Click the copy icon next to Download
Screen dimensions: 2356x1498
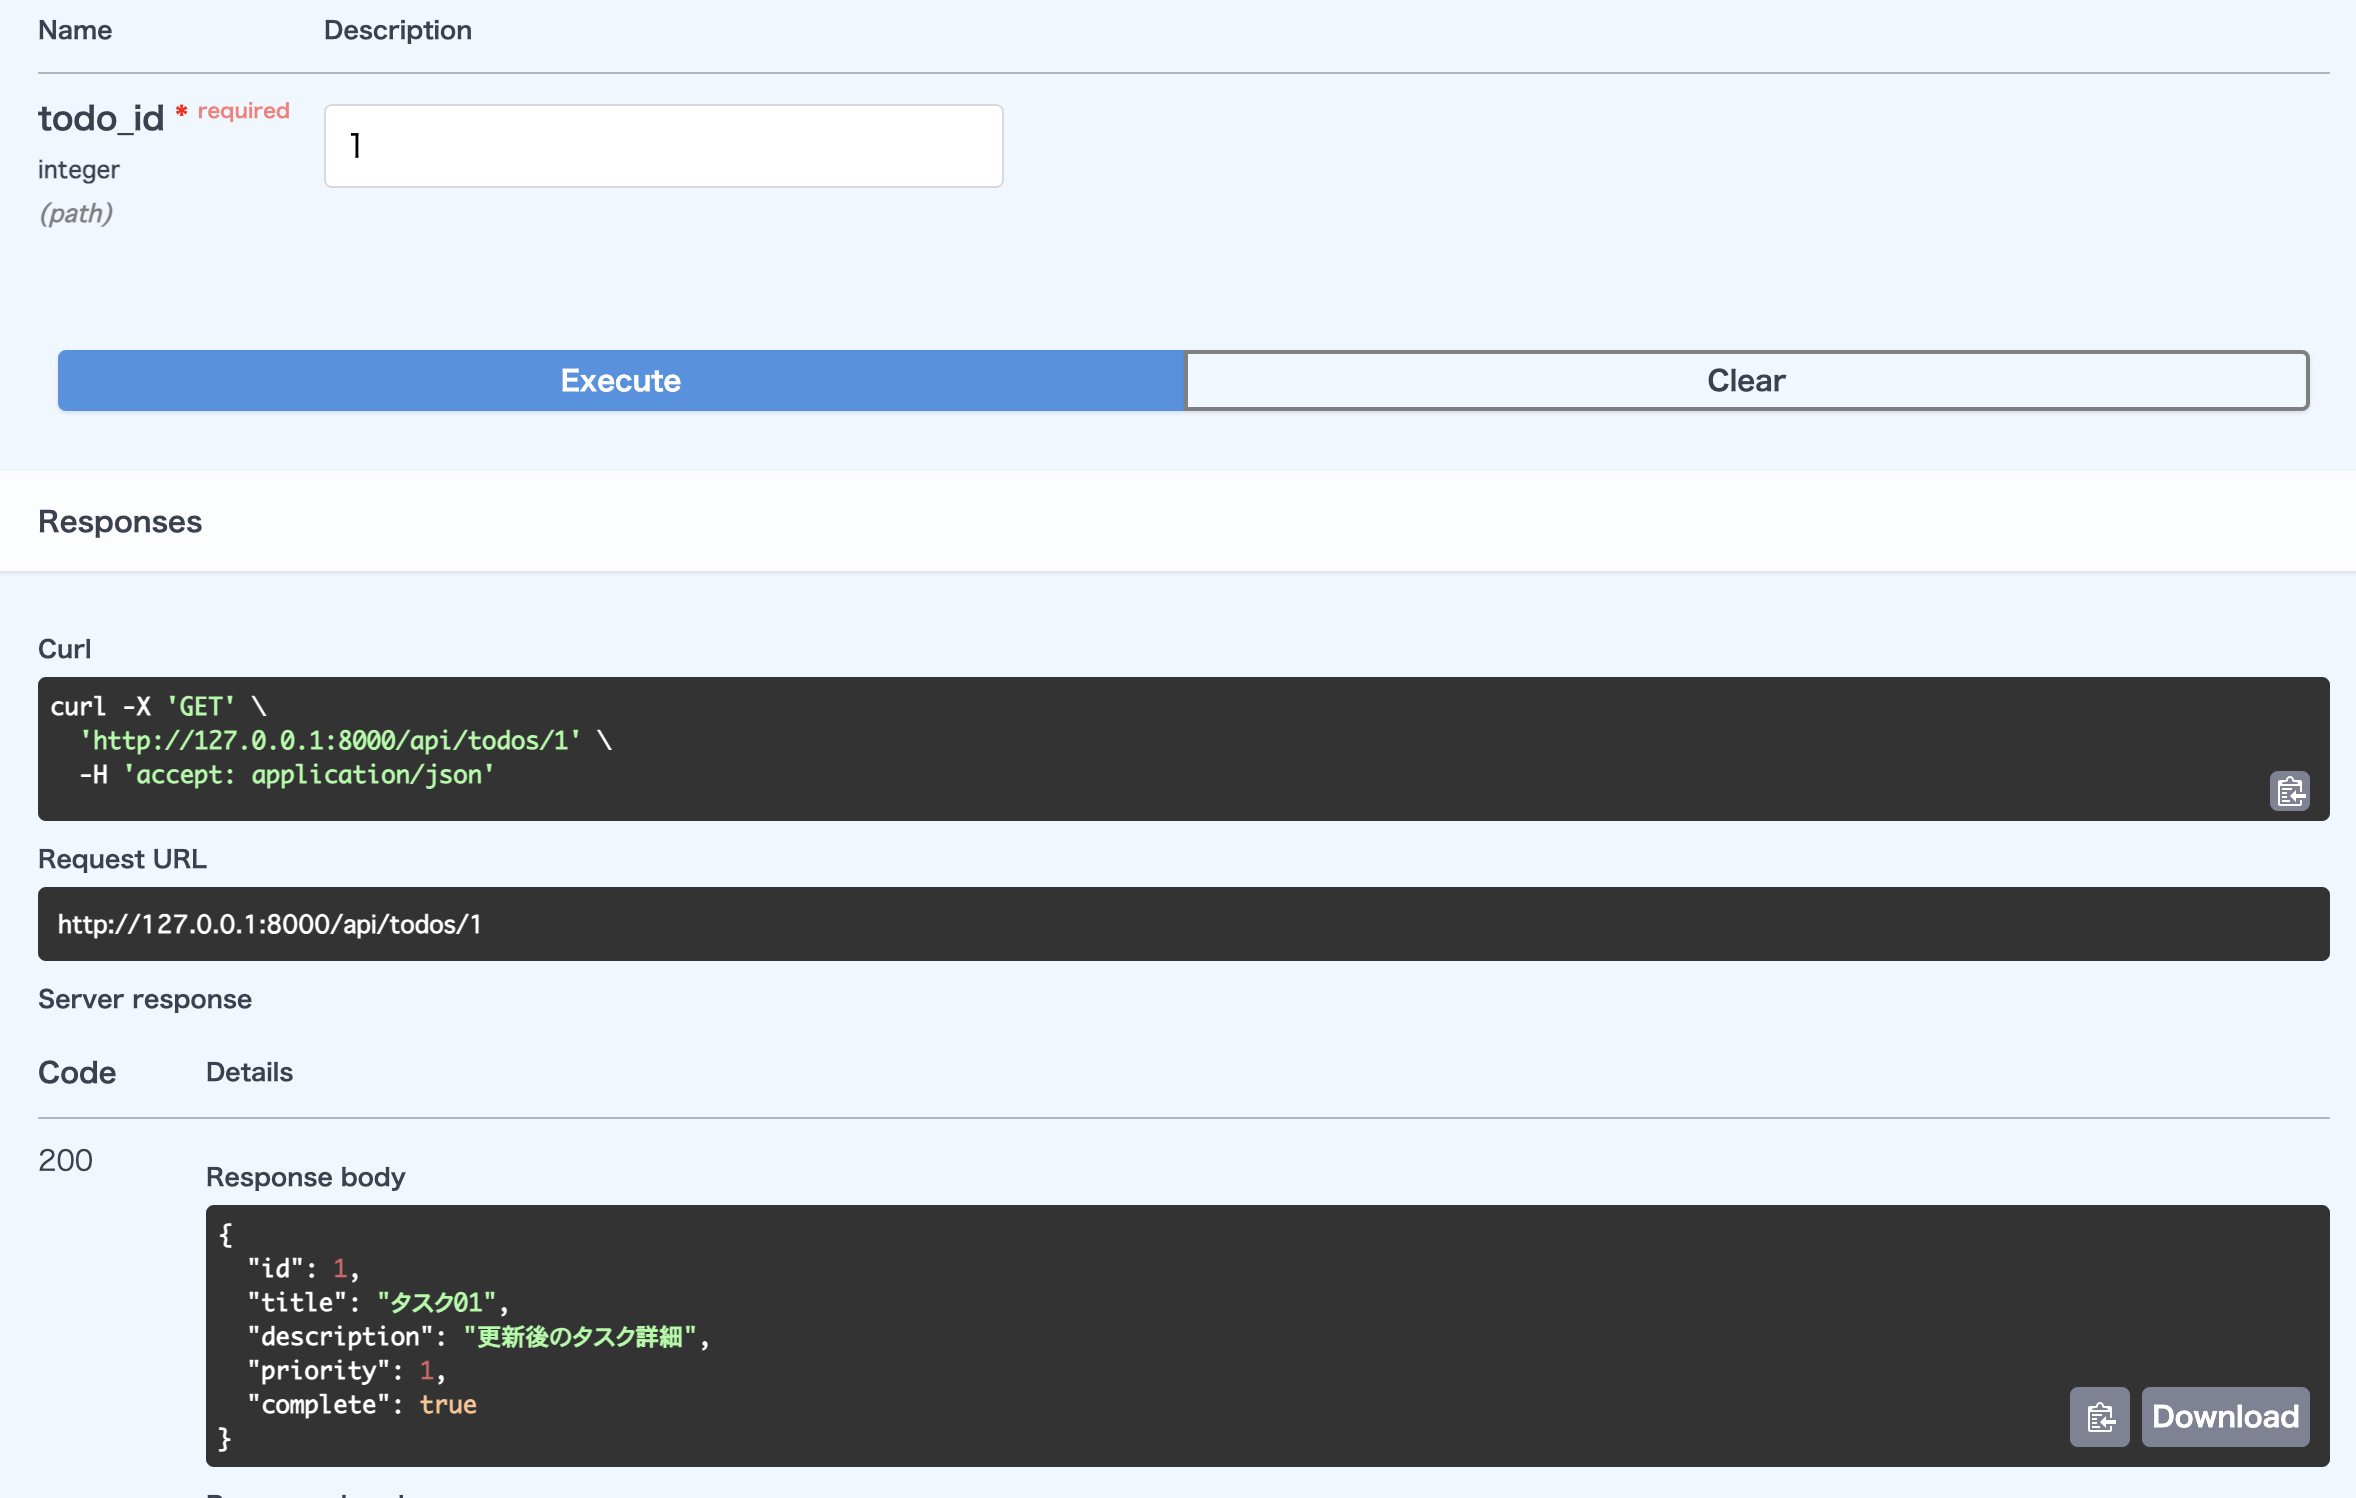click(2100, 1417)
